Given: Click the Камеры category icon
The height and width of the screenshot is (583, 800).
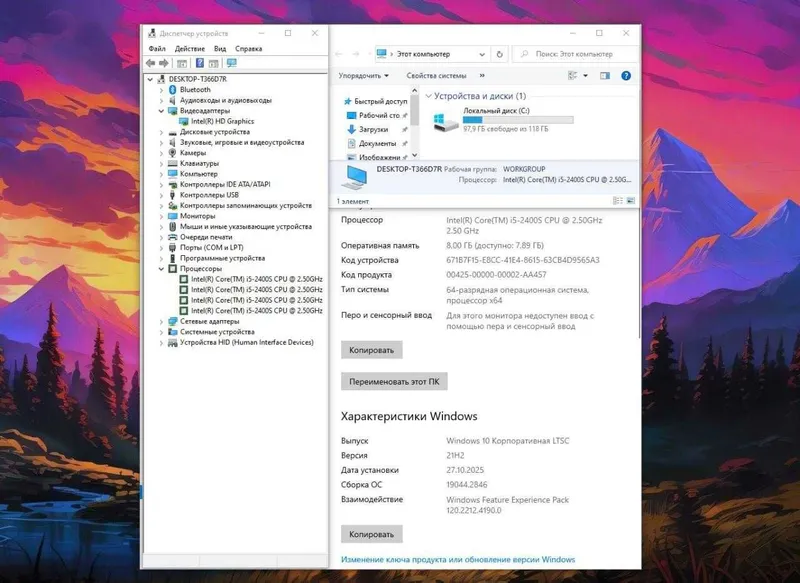Looking at the screenshot, I should 172,153.
